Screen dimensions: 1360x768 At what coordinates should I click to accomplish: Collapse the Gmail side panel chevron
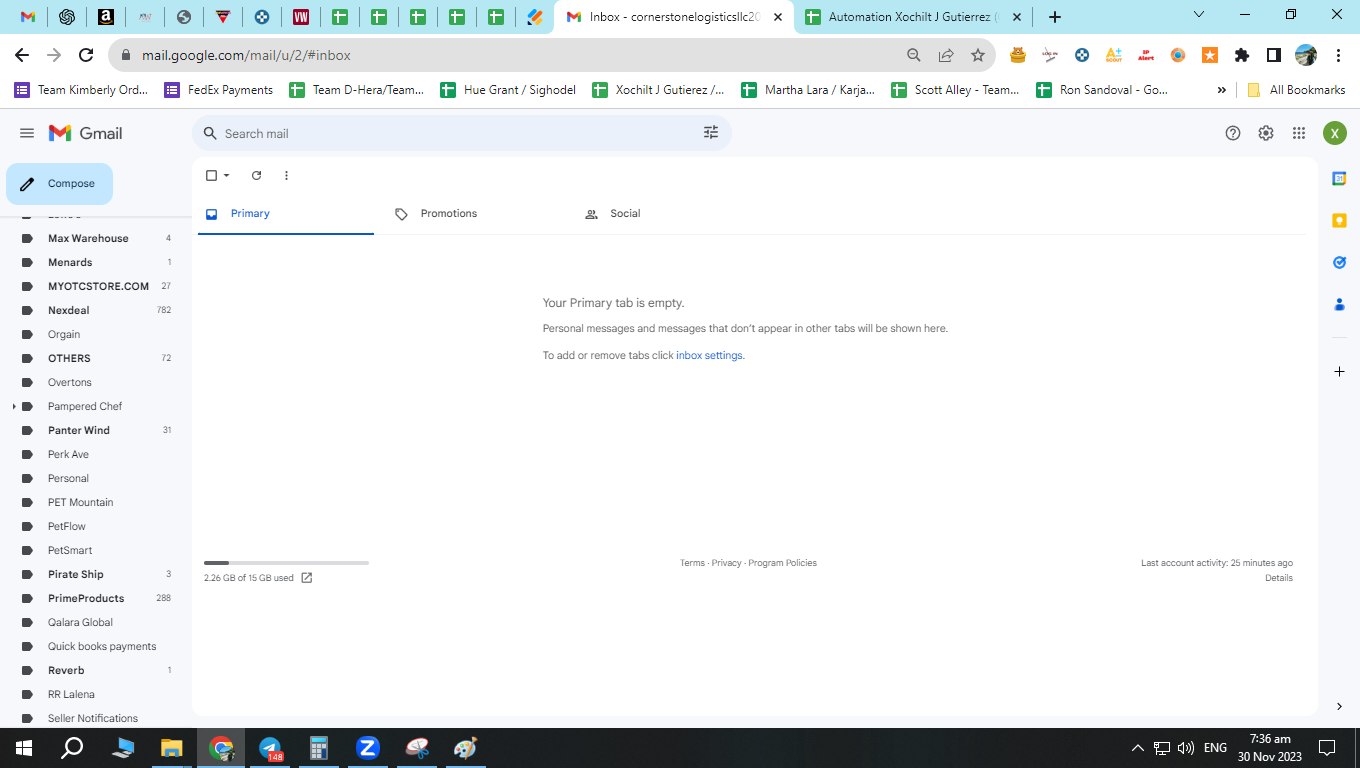click(x=1339, y=707)
